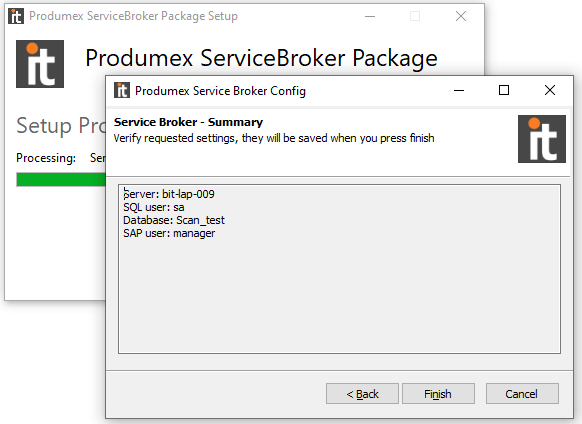The width and height of the screenshot is (582, 424).
Task: Cancel the Service Broker configuration
Action: [522, 394]
